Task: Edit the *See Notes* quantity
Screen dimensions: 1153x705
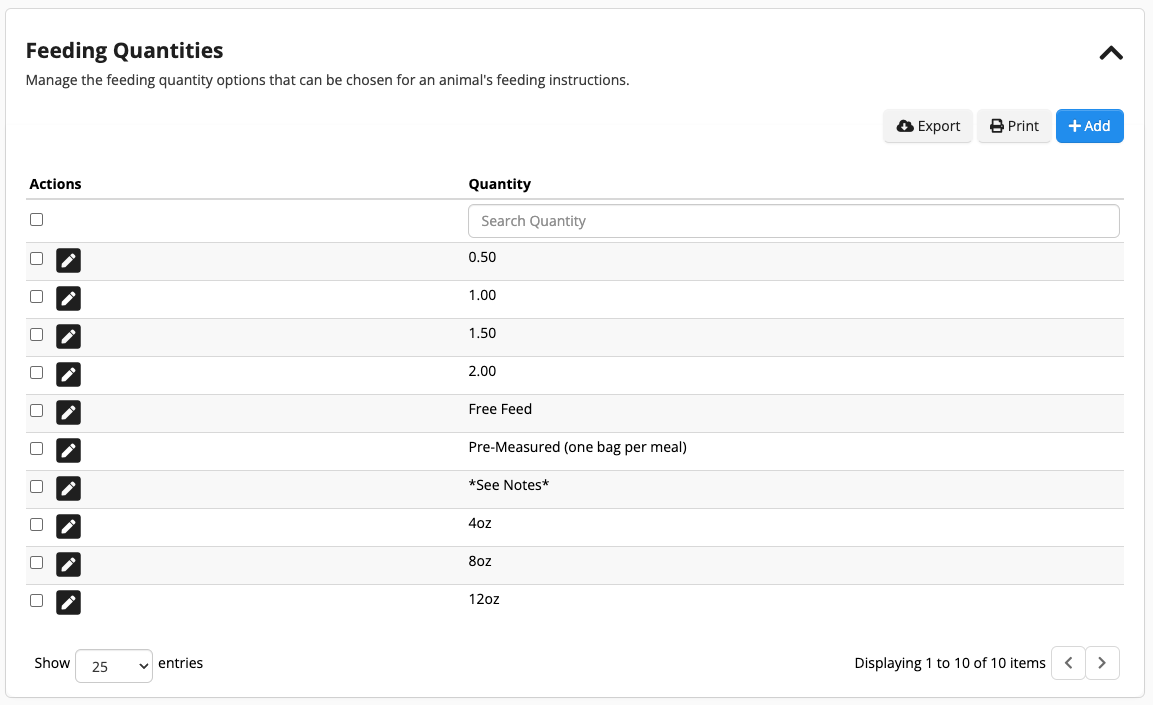Action: pos(68,488)
